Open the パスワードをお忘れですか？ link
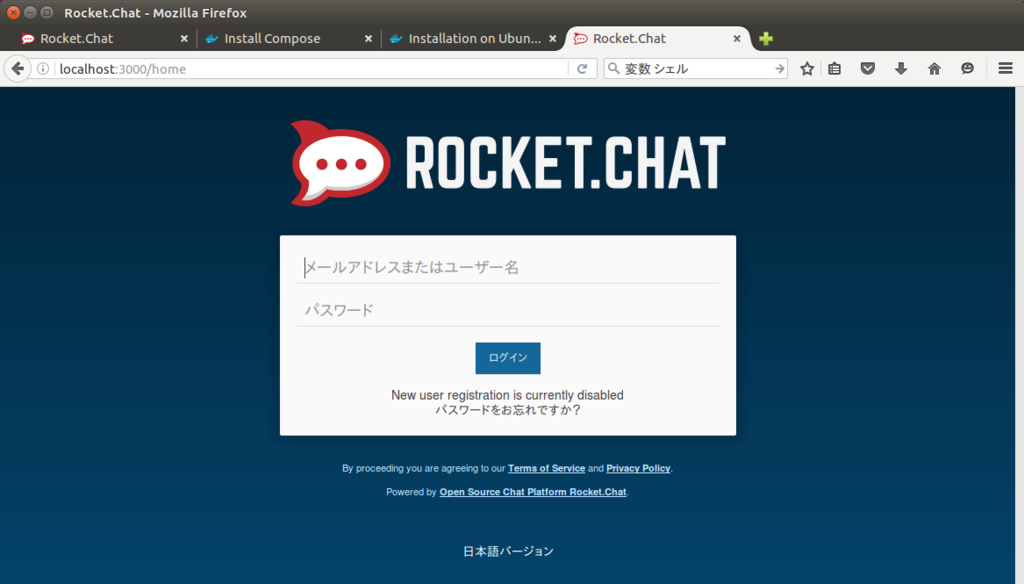Screen dimensions: 1024x584 pyautogui.click(x=507, y=410)
